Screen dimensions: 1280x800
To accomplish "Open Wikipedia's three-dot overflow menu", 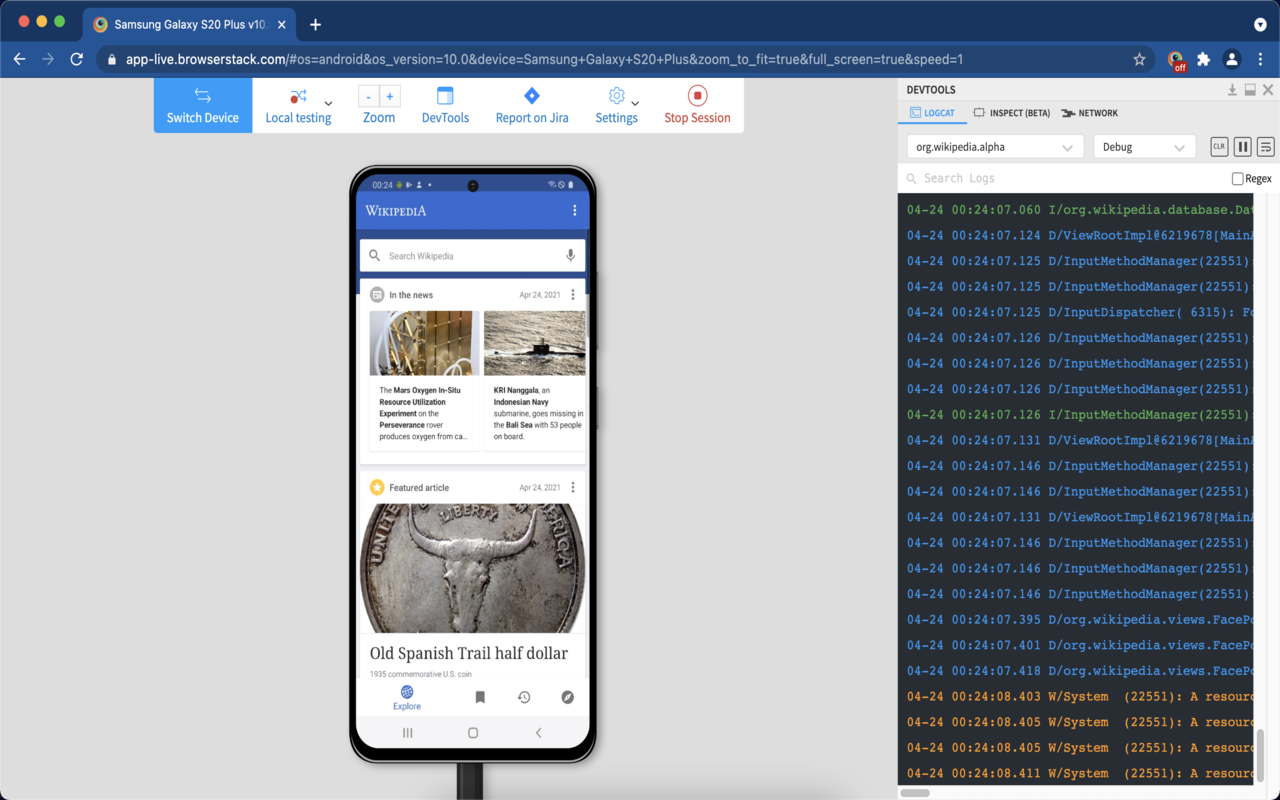I will (575, 211).
